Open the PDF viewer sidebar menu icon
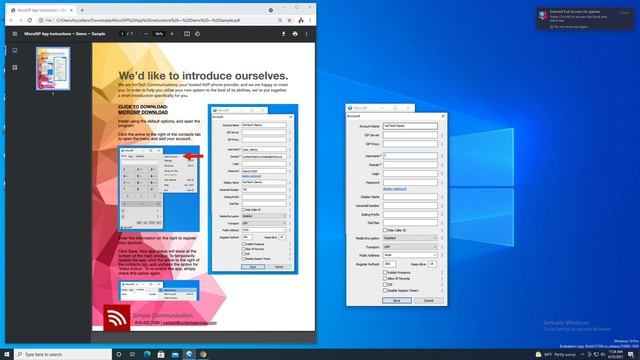Viewport: 640px width, 360px height. click(x=15, y=34)
